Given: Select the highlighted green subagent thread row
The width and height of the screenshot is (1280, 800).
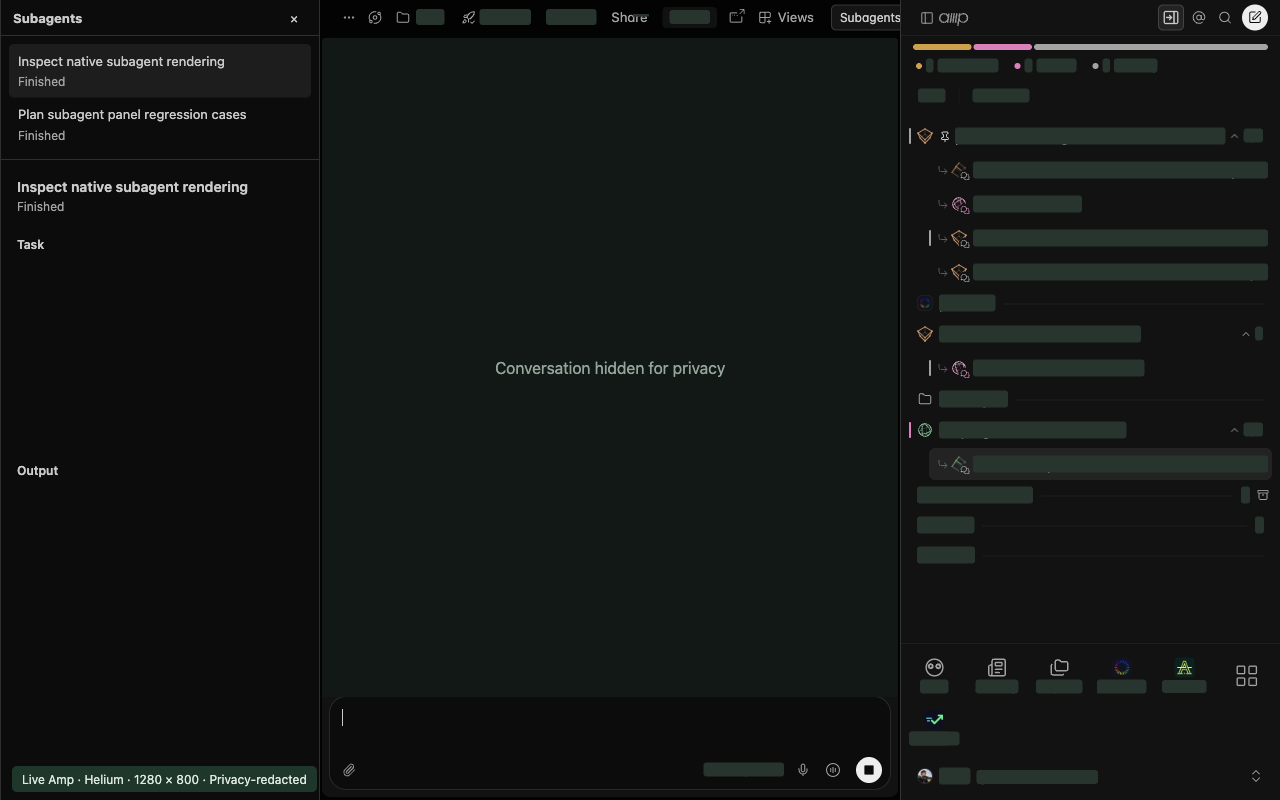Looking at the screenshot, I should tap(1101, 464).
